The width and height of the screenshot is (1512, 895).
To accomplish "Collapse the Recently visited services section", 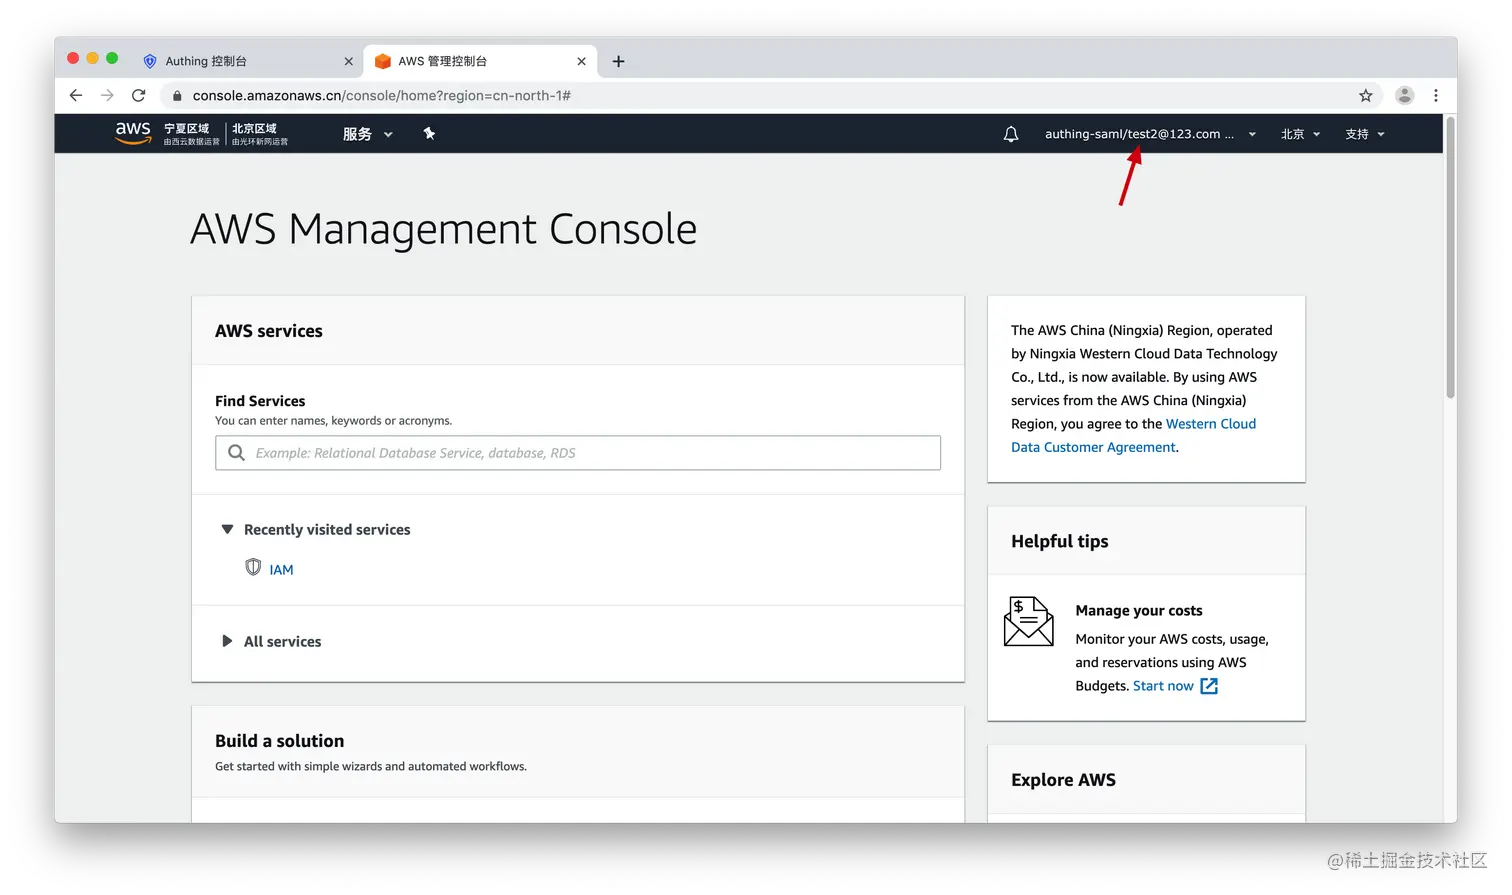I will (x=316, y=530).
